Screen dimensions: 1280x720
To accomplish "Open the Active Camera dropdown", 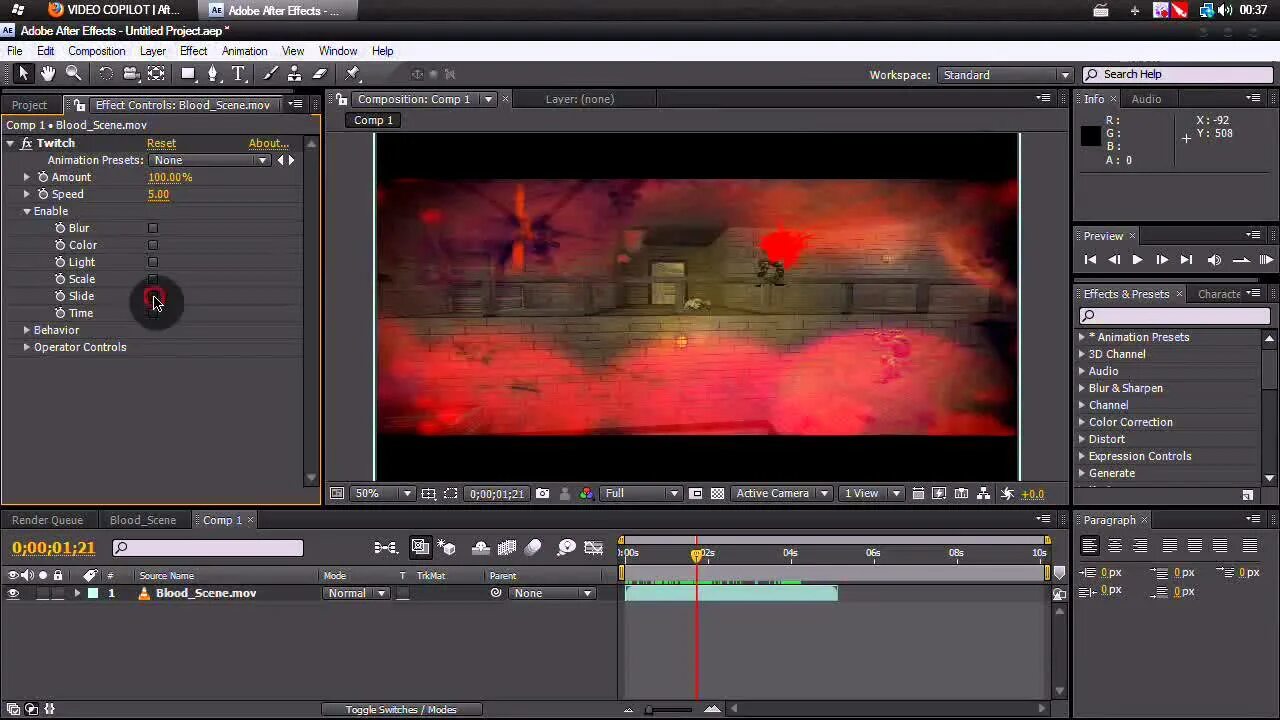I will pos(781,494).
